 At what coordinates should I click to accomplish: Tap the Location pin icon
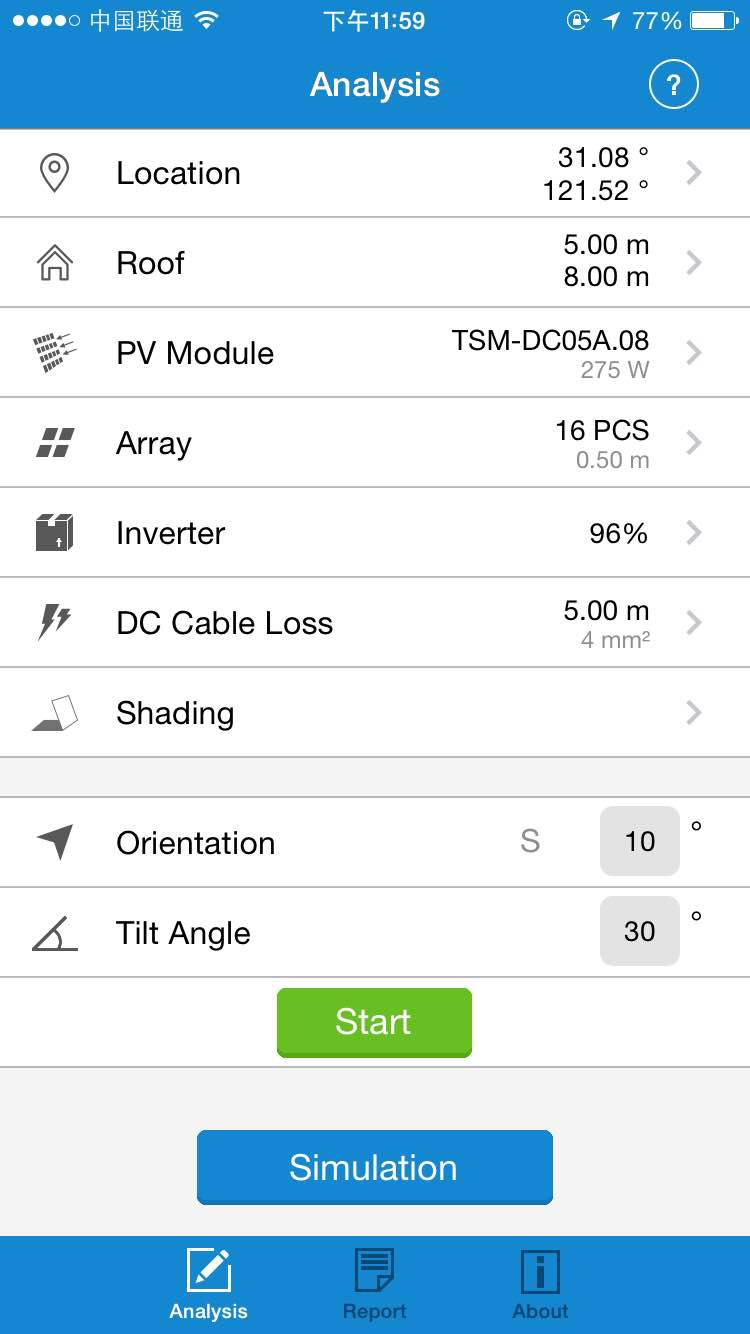click(54, 173)
